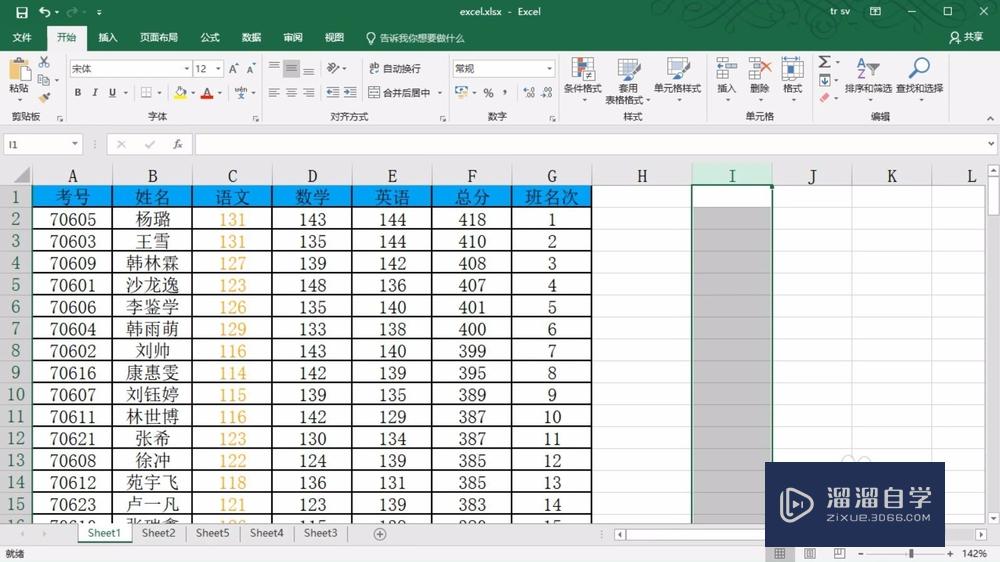The height and width of the screenshot is (562, 1000).
Task: Switch to Sheet2 worksheet tab
Action: (x=158, y=533)
